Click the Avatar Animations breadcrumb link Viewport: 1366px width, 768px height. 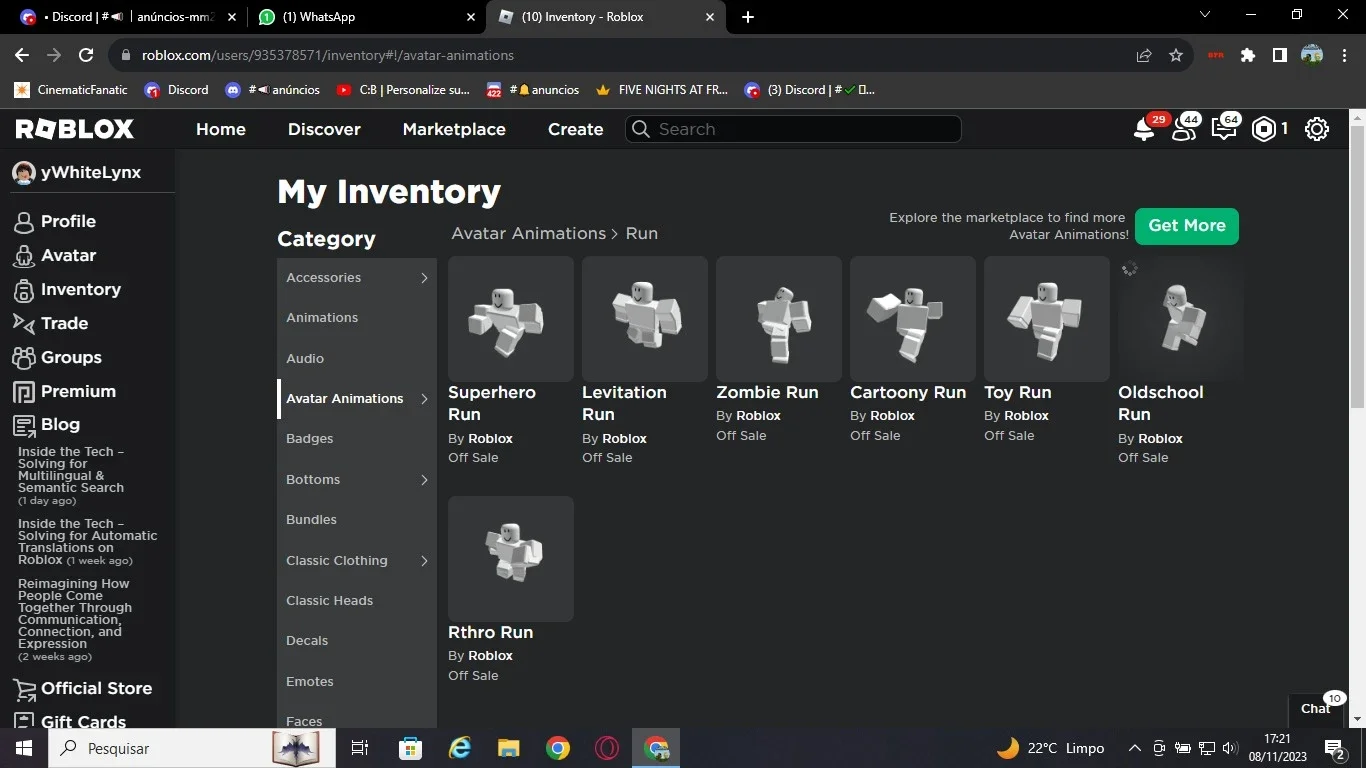click(x=529, y=233)
